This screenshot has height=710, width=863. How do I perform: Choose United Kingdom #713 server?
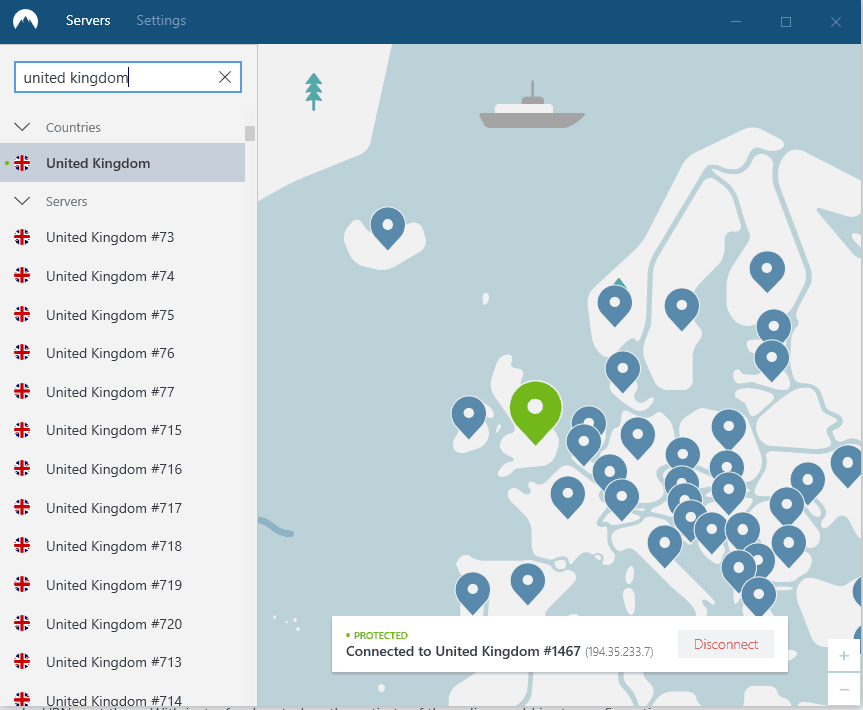pyautogui.click(x=122, y=662)
